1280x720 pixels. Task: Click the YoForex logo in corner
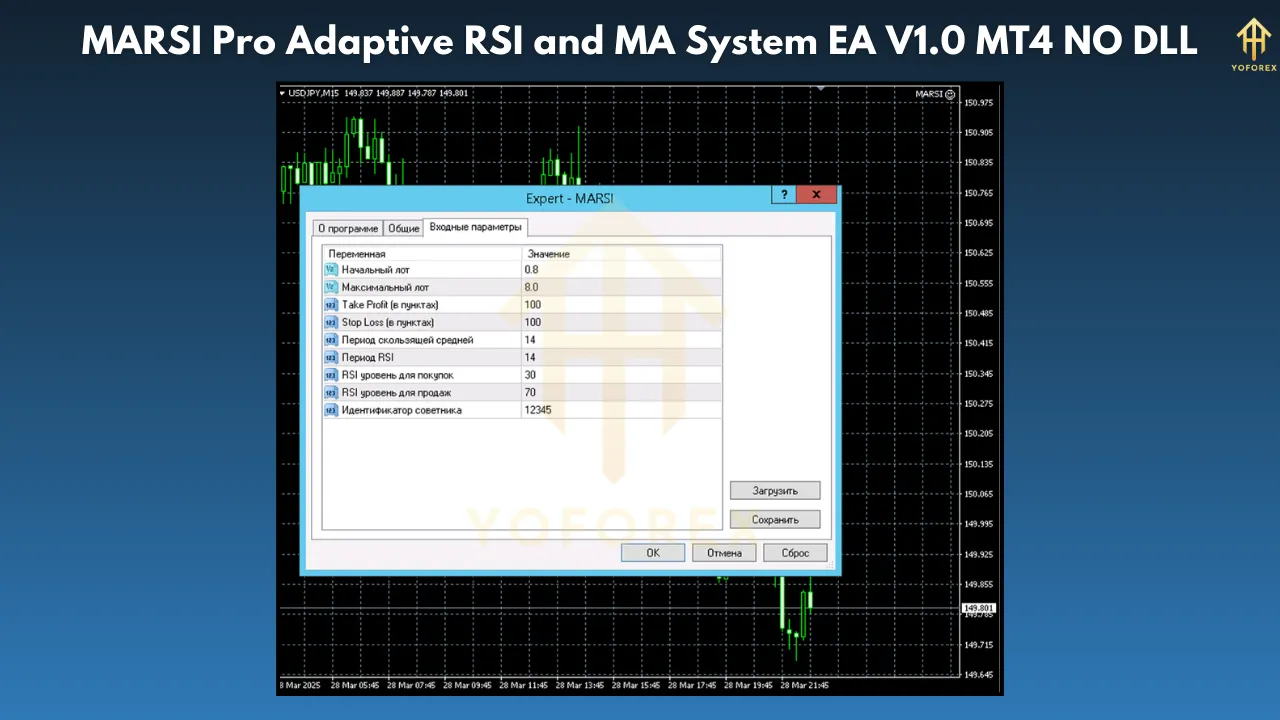point(1253,46)
